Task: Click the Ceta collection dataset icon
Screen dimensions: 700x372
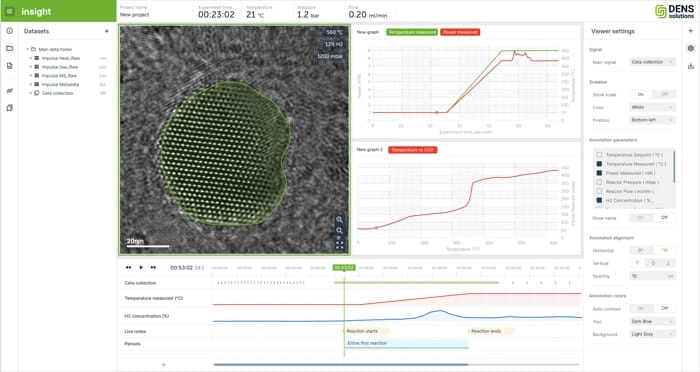Action: [37, 93]
